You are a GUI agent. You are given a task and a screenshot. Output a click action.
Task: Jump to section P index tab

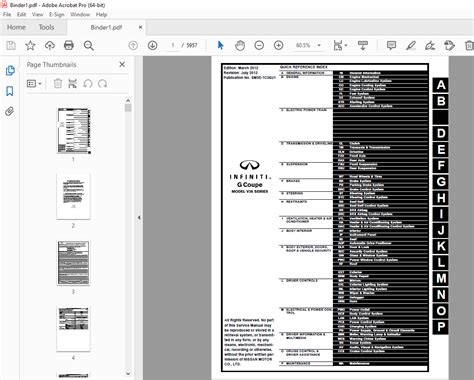click(x=441, y=327)
